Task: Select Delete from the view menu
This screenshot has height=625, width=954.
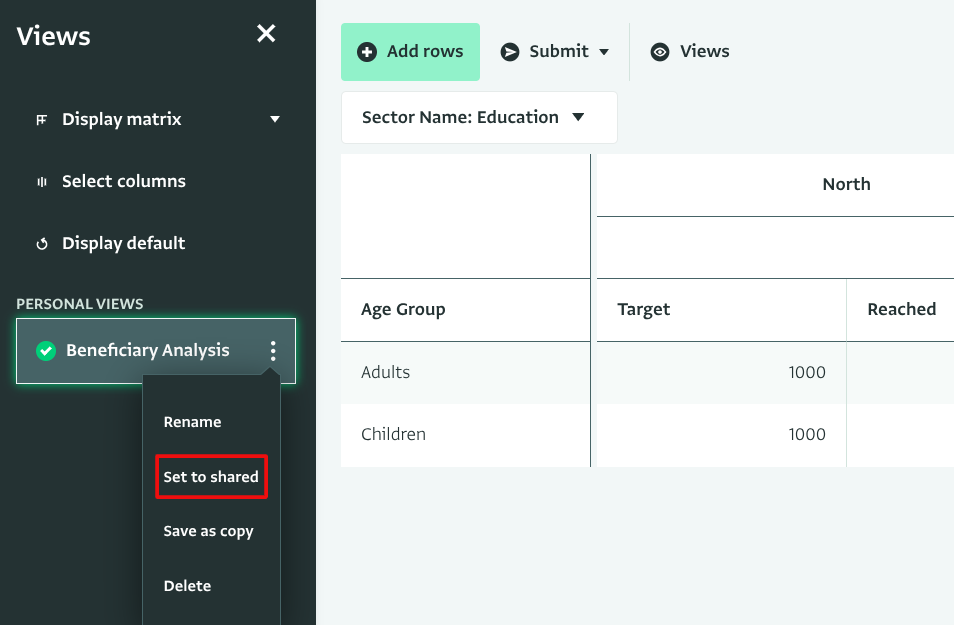Action: (187, 586)
